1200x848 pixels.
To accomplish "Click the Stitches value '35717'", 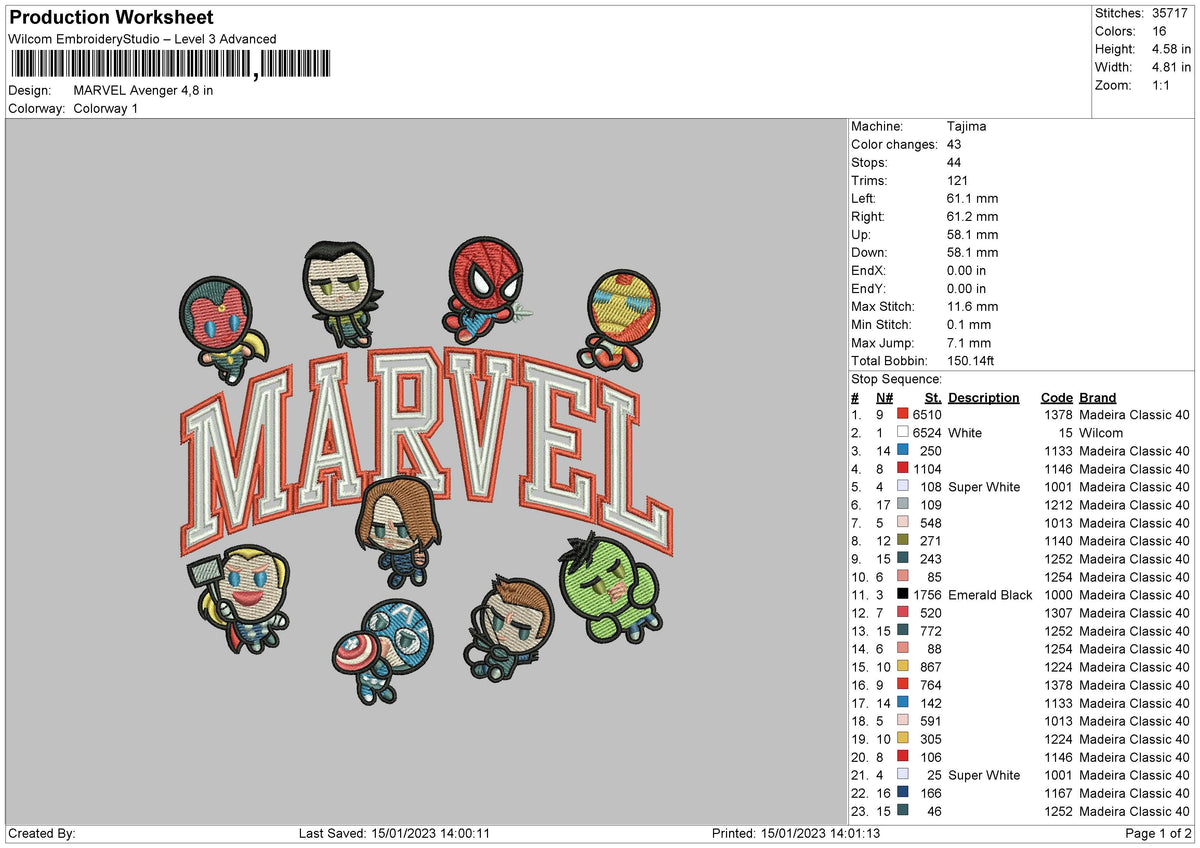I will pos(1170,13).
